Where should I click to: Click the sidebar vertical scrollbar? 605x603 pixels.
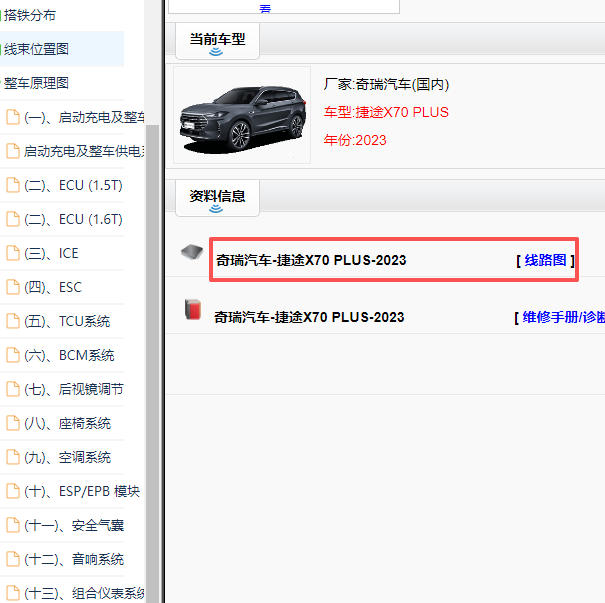152,363
